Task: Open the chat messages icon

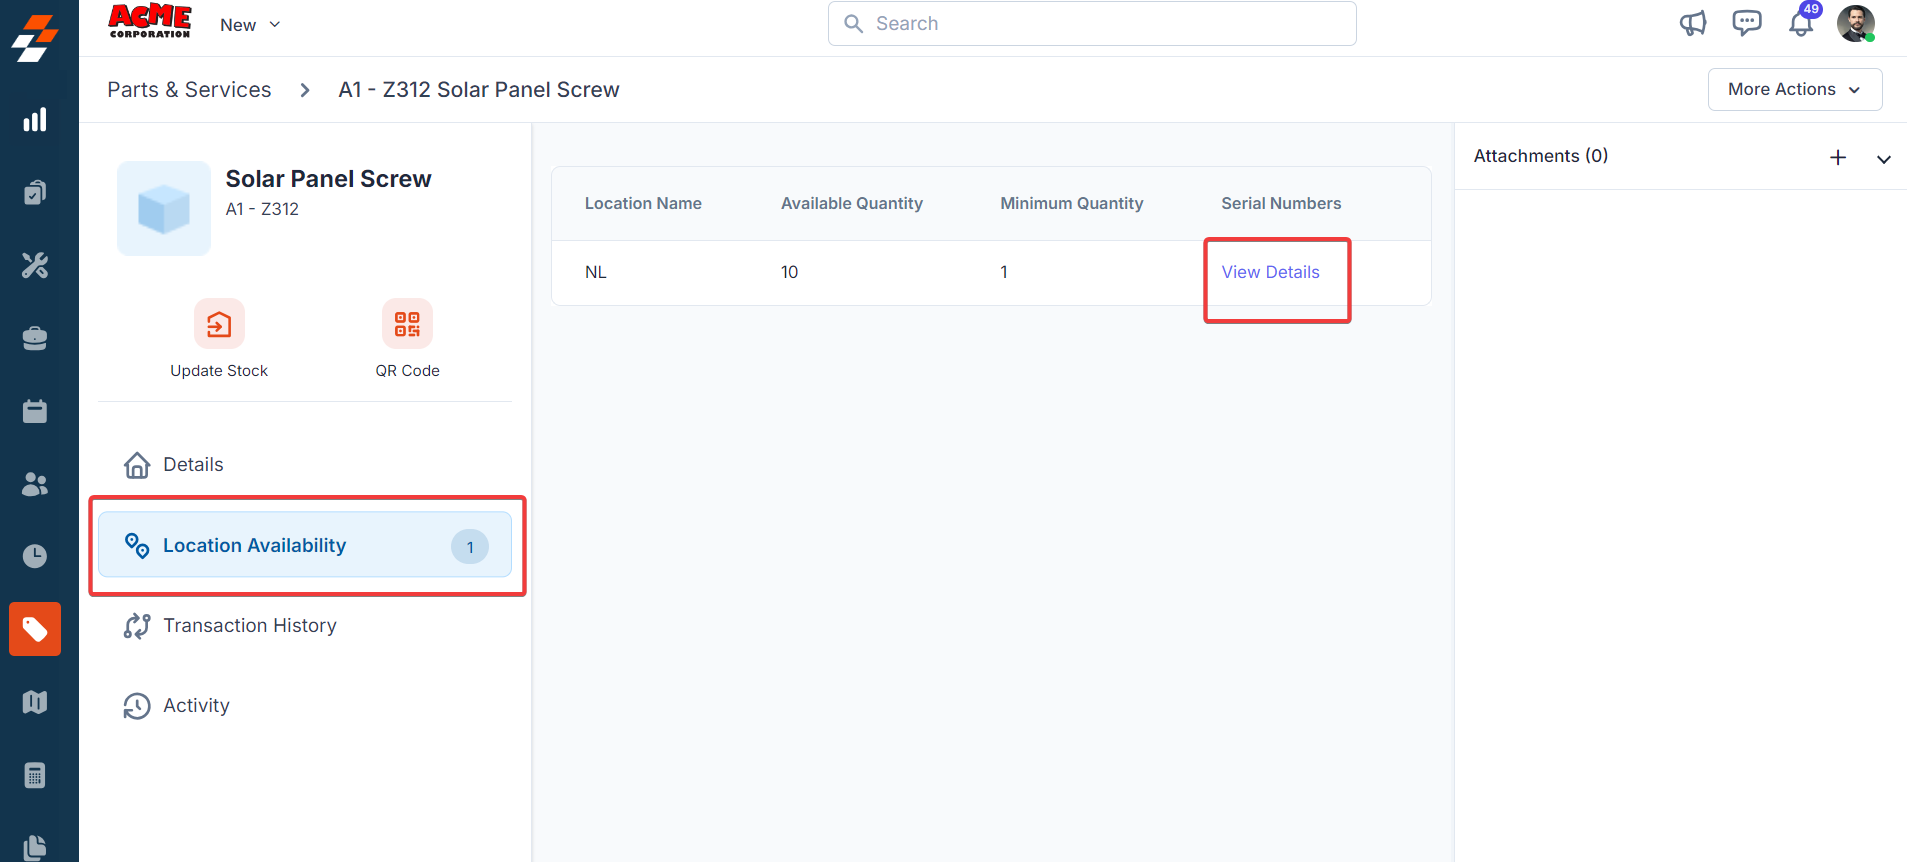Action: 1747,23
